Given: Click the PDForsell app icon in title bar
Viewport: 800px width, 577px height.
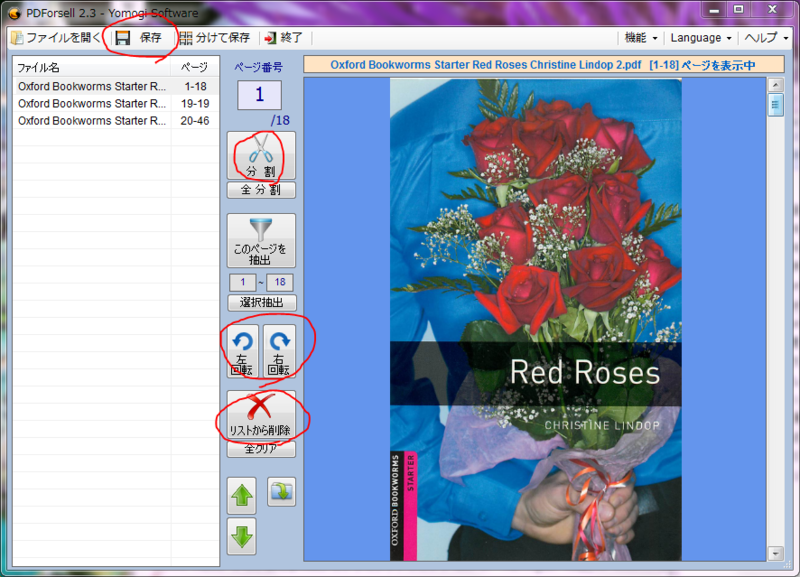Looking at the screenshot, I should coord(14,13).
